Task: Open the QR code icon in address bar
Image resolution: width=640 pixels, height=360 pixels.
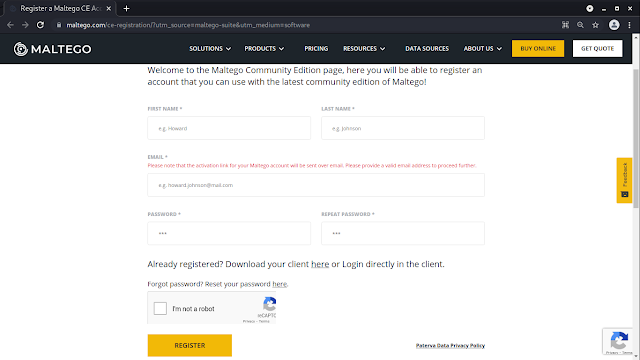Action: coord(565,25)
